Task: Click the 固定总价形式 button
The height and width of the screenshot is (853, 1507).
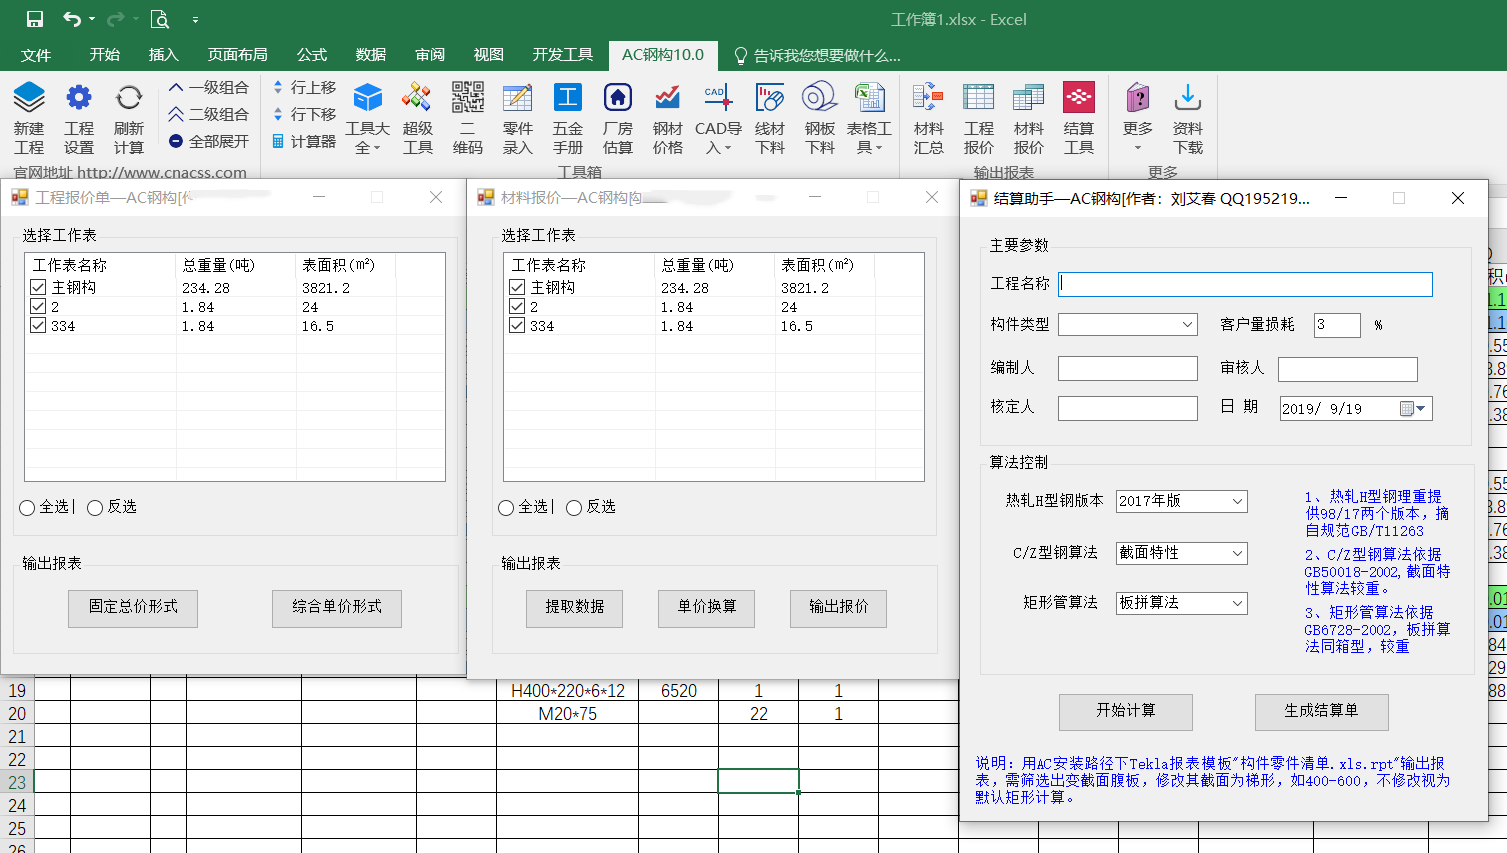Action: 133,608
